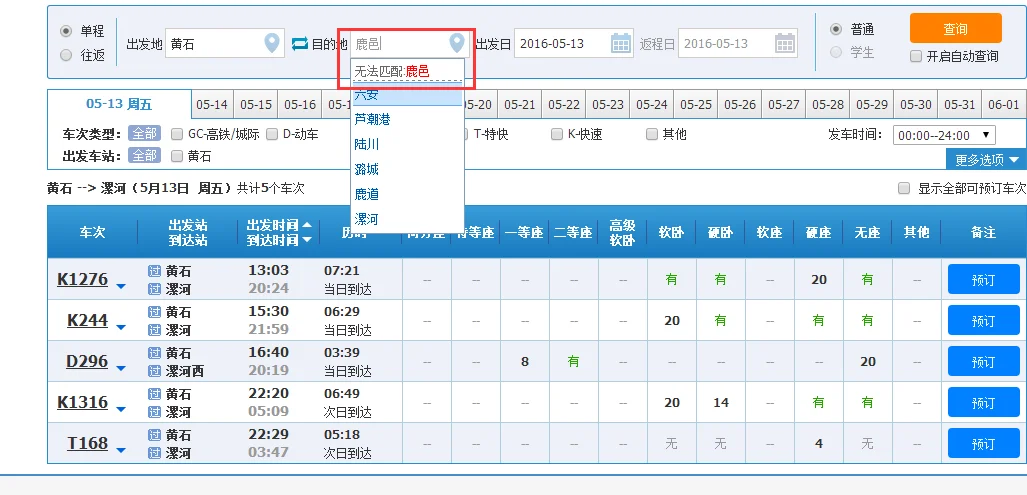Viewport: 1027px width, 495px height.
Task: Select 全部 for 出发车站 filter
Action: (x=144, y=155)
